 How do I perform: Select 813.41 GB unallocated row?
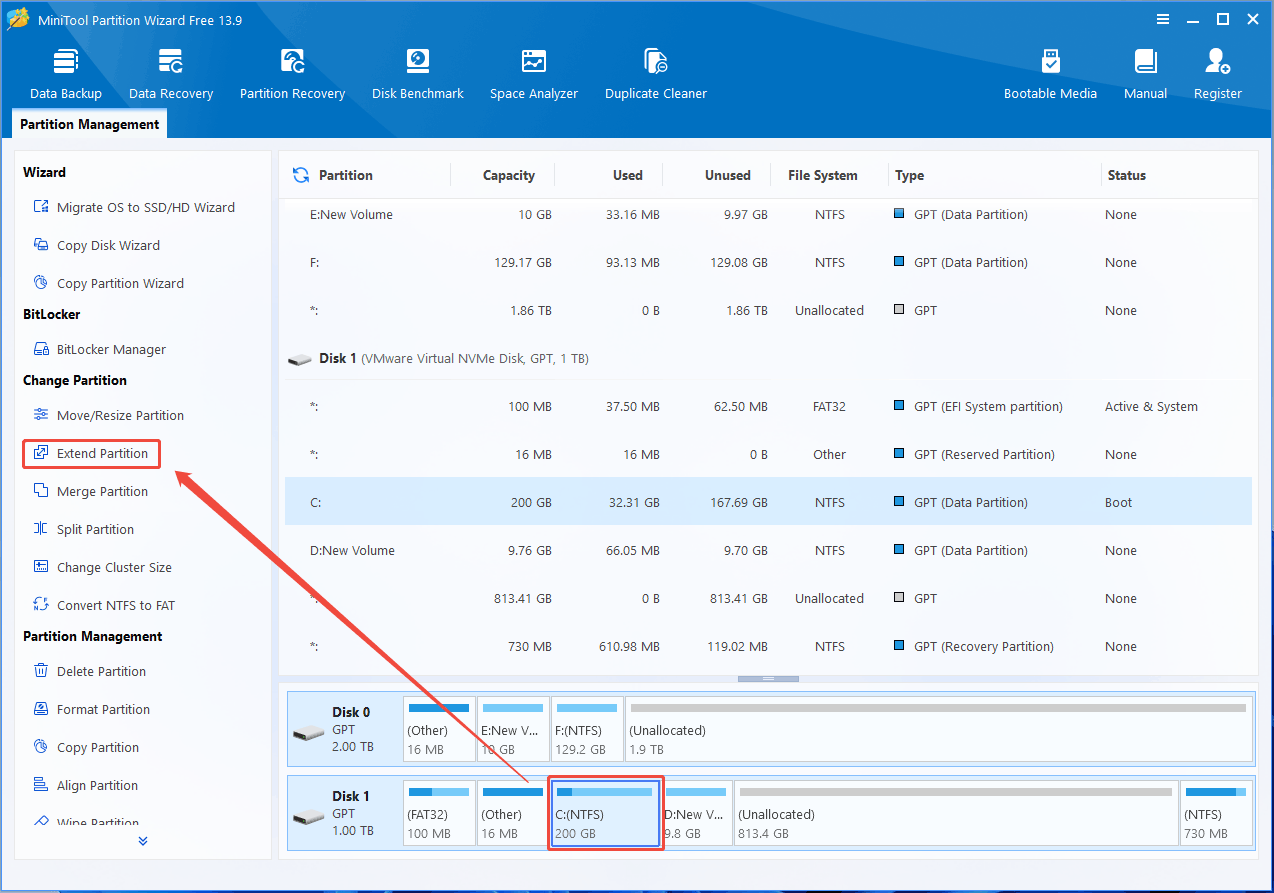point(768,598)
